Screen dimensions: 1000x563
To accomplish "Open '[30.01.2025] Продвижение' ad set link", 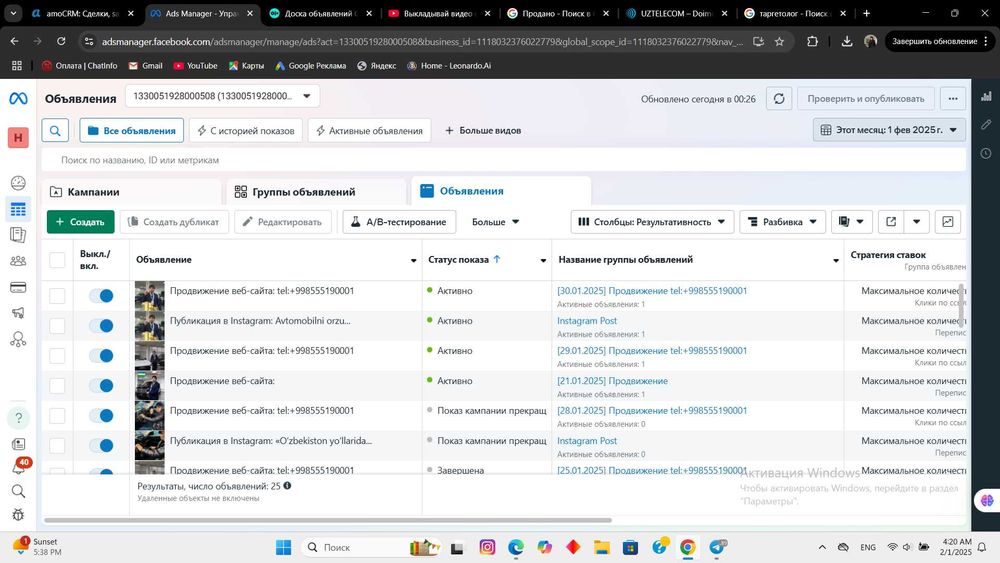I will click(x=652, y=291).
